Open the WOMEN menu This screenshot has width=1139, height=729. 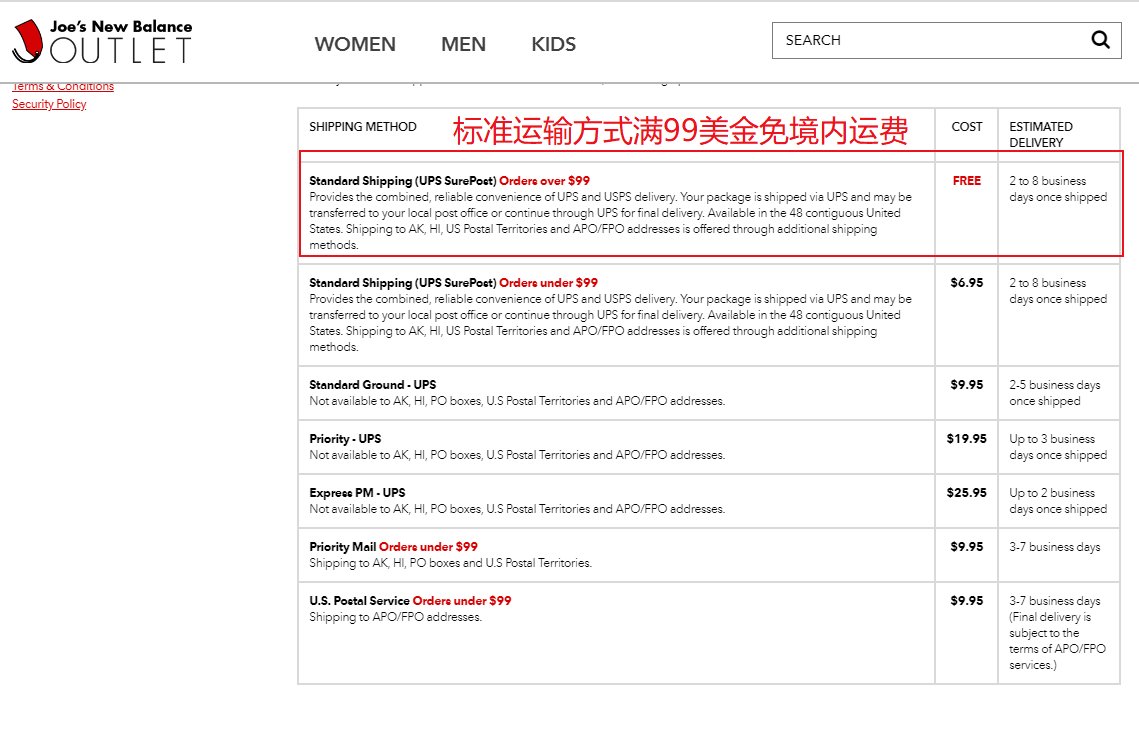(355, 44)
